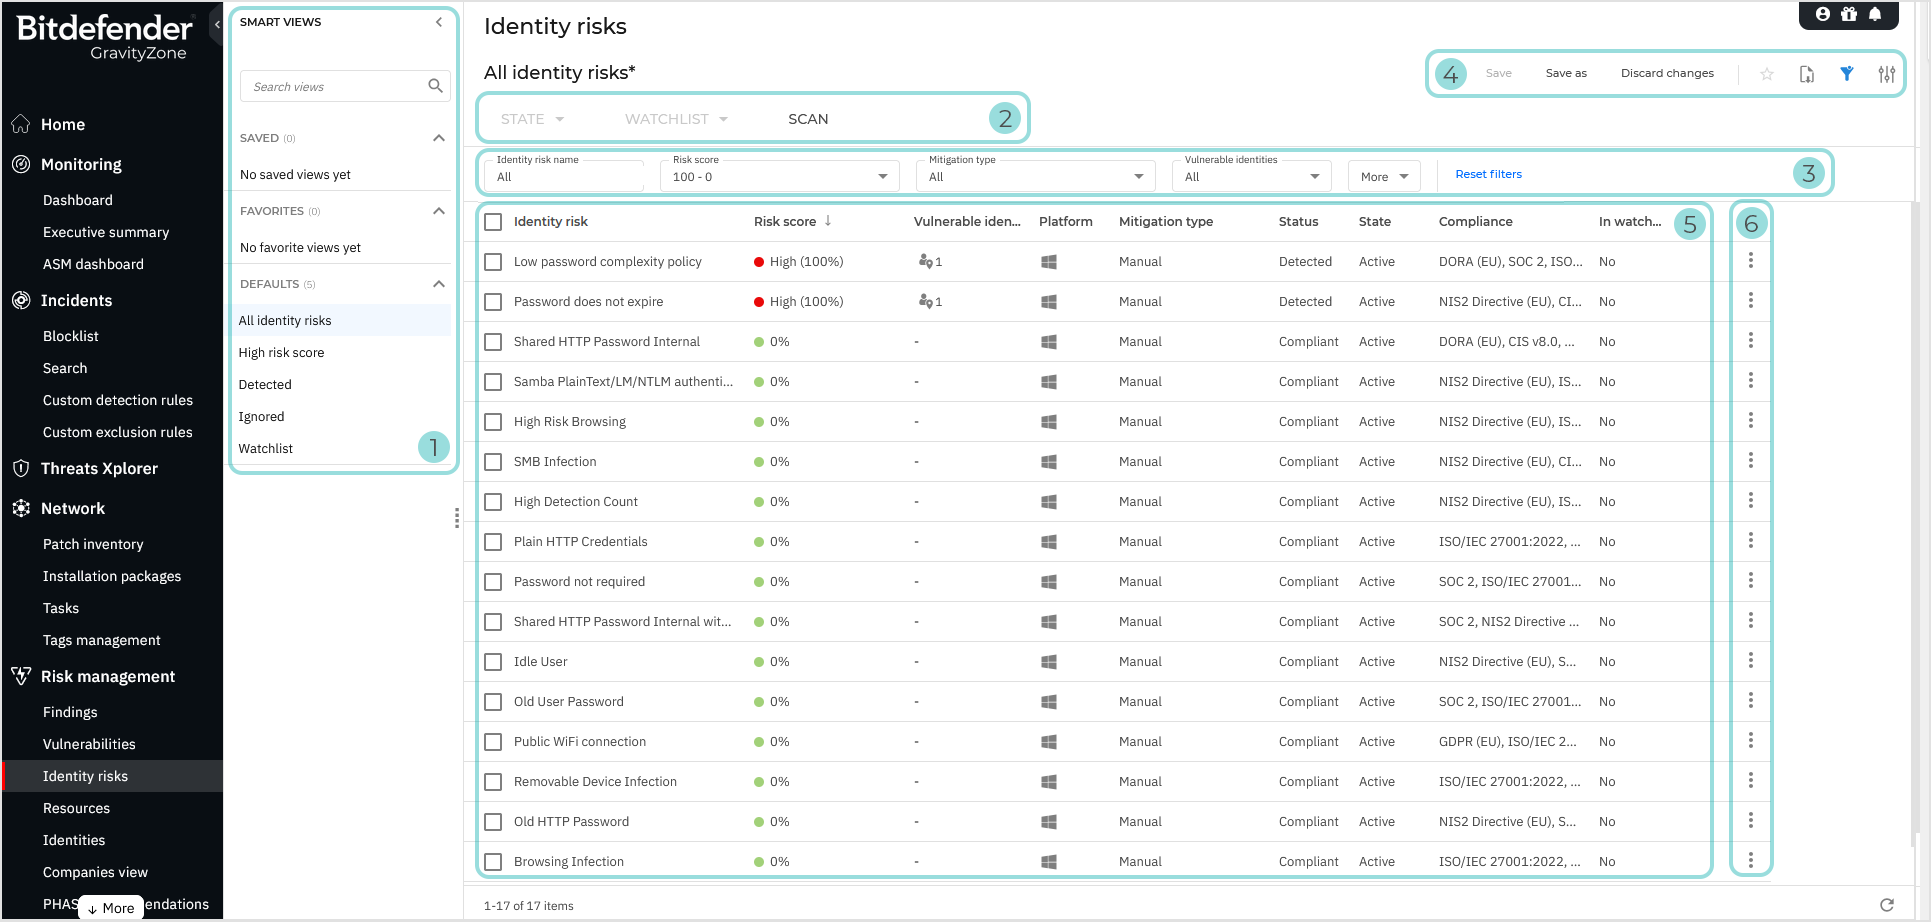
Task: Select Threats Xplorer in the sidebar
Action: pyautogui.click(x=99, y=468)
